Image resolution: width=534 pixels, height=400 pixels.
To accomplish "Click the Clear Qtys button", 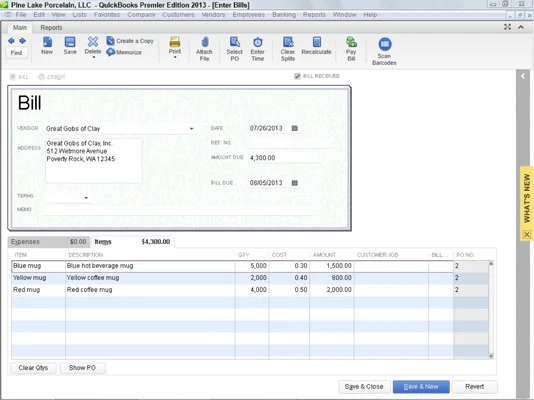I will (33, 368).
